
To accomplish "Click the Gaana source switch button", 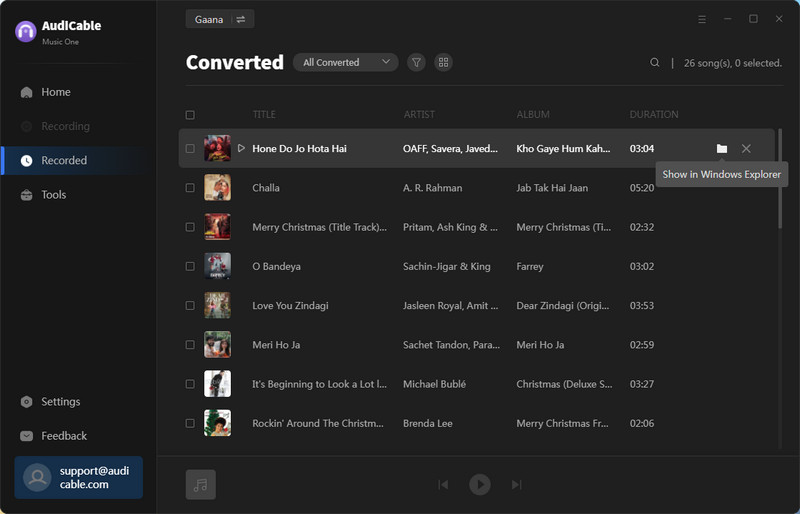I will point(220,19).
